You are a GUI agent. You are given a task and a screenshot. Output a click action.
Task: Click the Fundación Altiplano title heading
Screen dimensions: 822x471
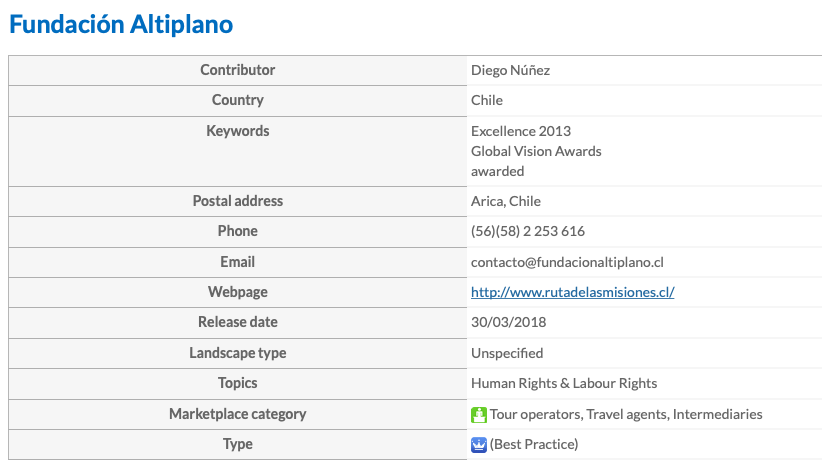coord(121,24)
